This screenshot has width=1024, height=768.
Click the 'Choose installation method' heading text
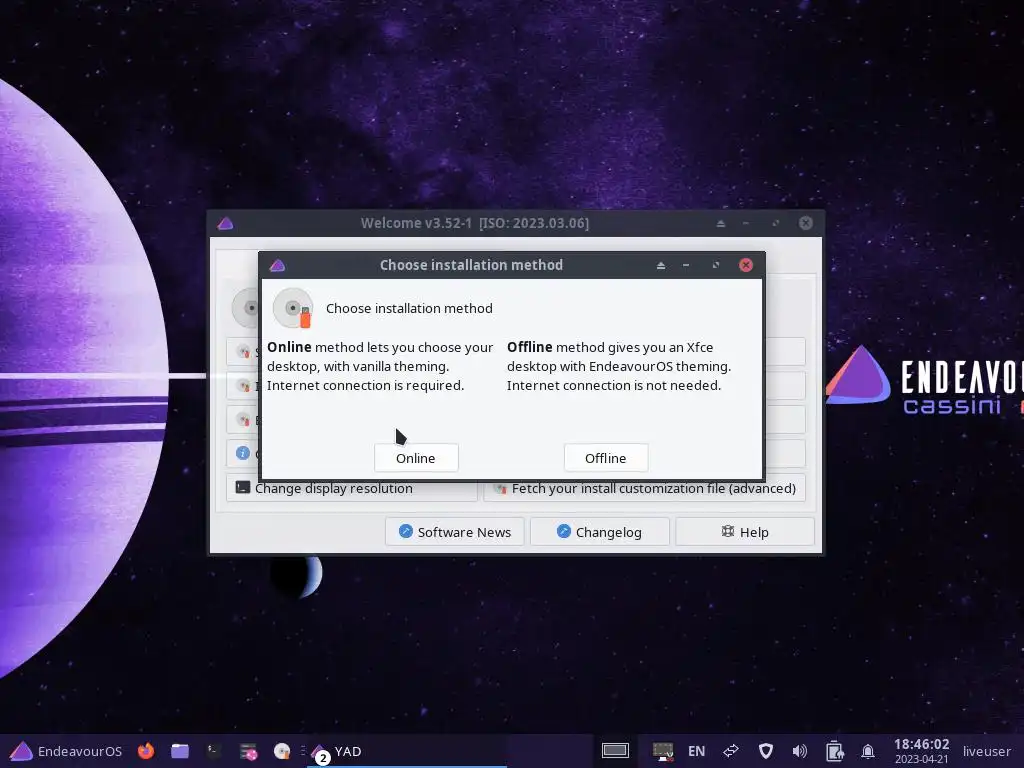[409, 308]
